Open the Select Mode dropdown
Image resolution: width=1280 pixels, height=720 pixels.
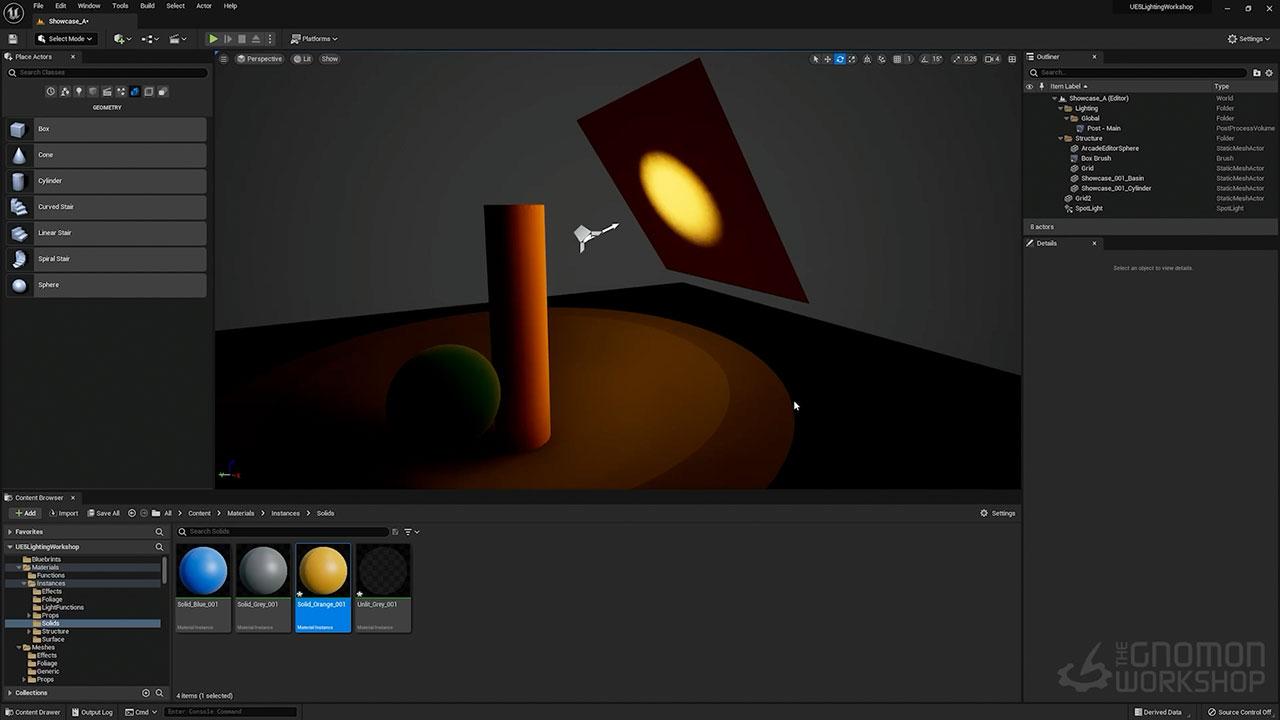[65, 39]
